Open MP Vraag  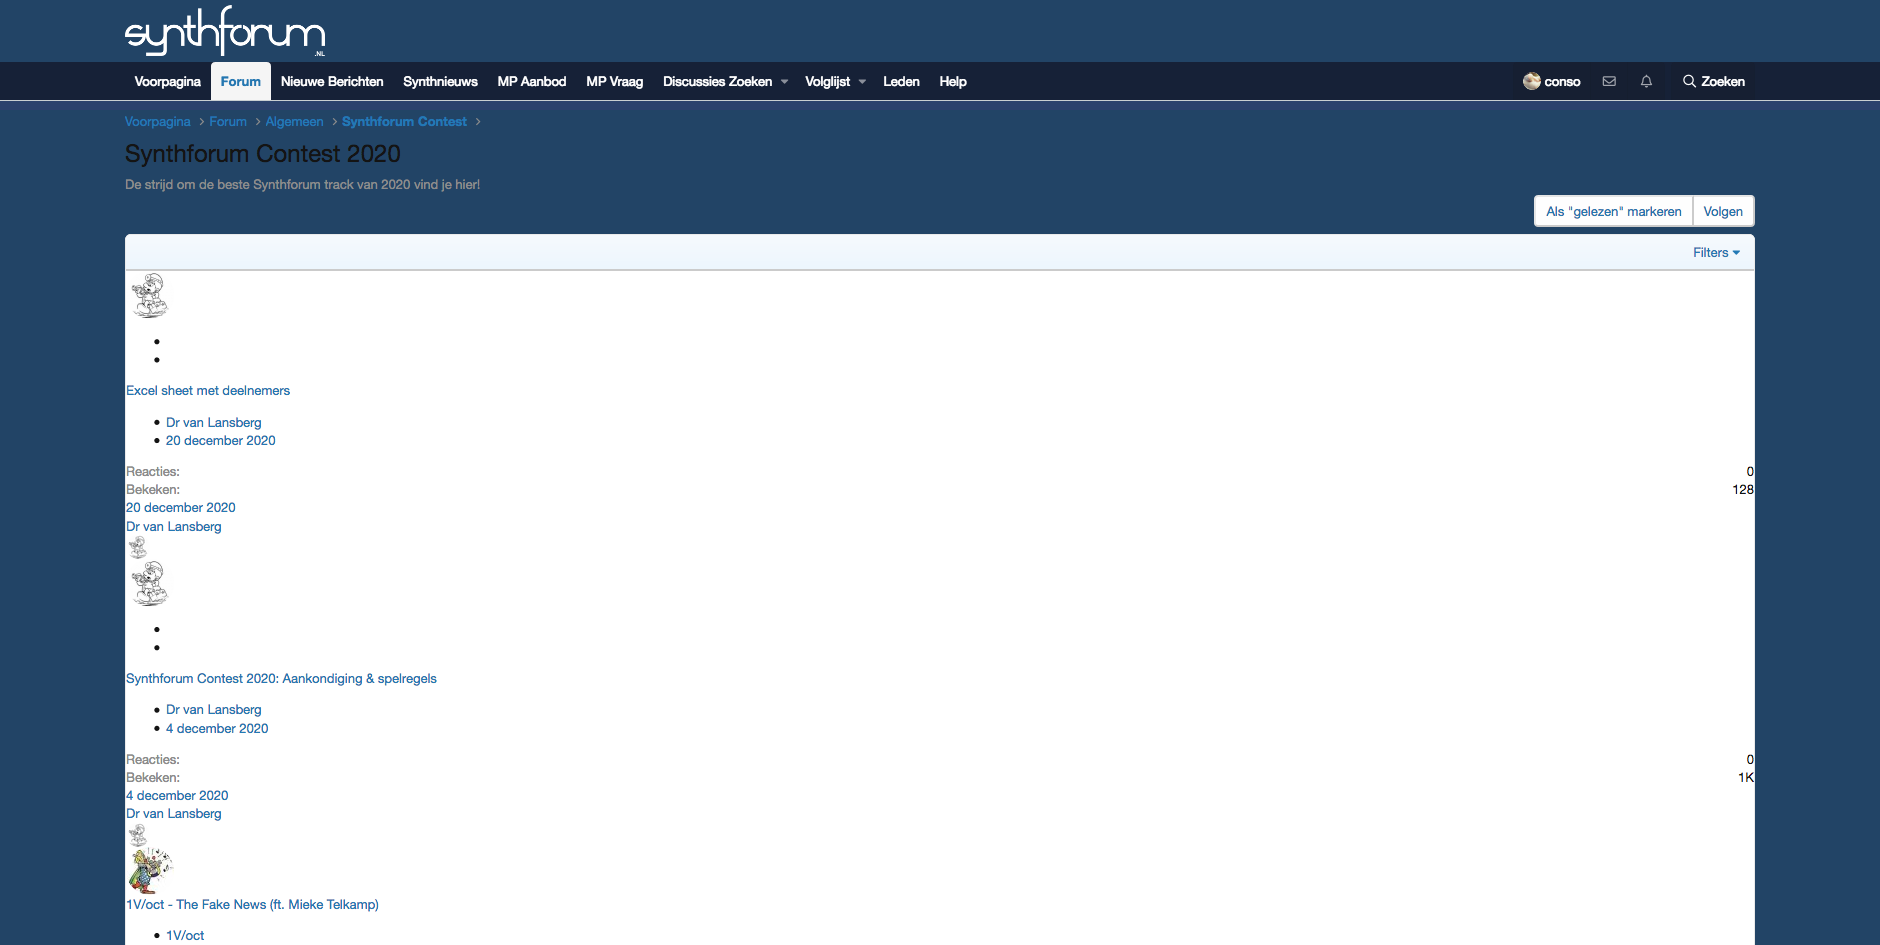(x=614, y=82)
